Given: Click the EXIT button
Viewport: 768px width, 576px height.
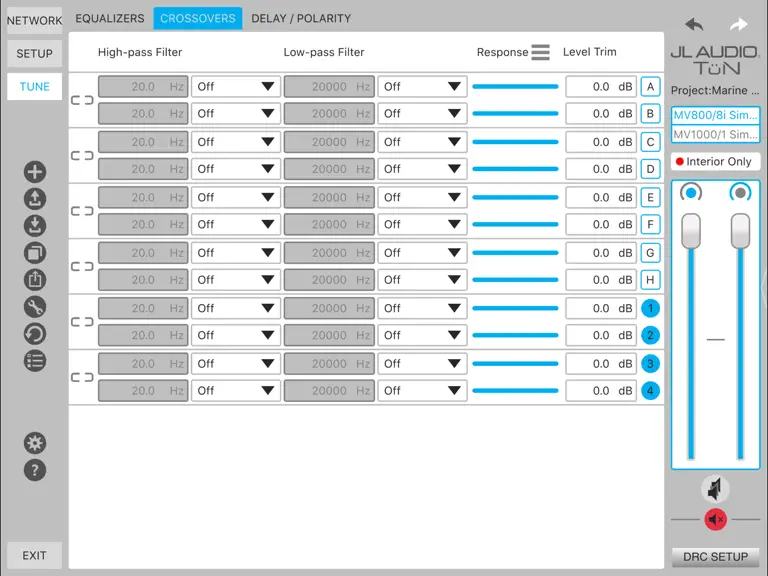Looking at the screenshot, I should (x=34, y=555).
